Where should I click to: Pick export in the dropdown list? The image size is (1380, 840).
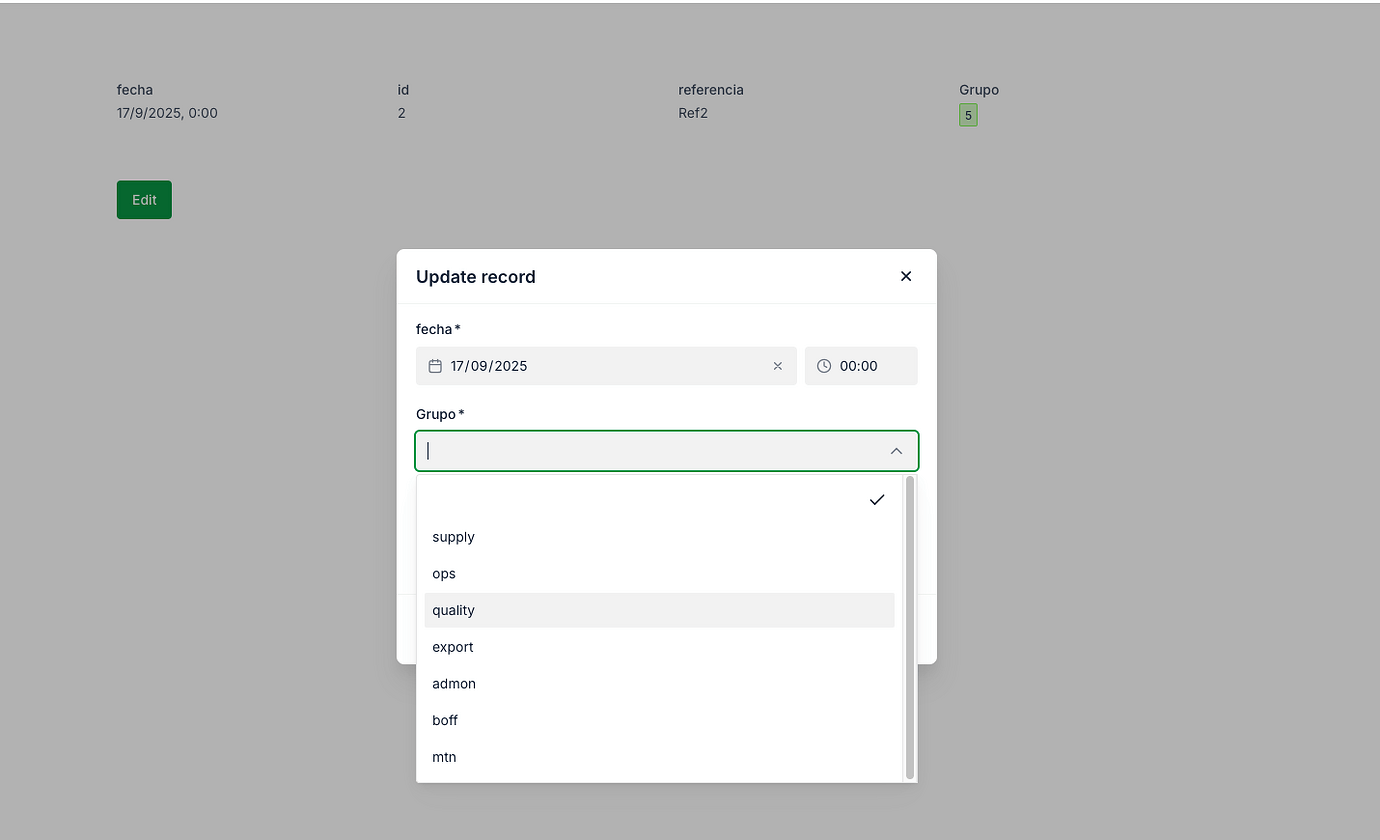pos(453,647)
